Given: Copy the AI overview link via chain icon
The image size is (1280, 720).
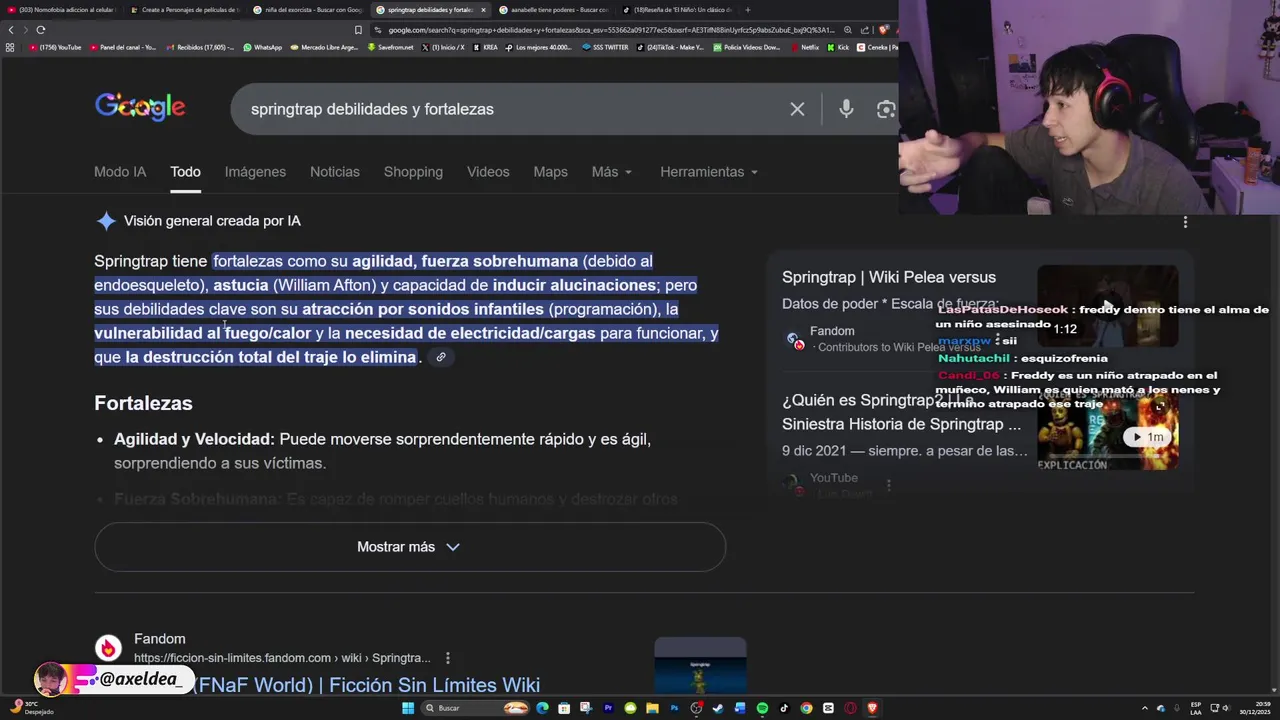Looking at the screenshot, I should (440, 357).
